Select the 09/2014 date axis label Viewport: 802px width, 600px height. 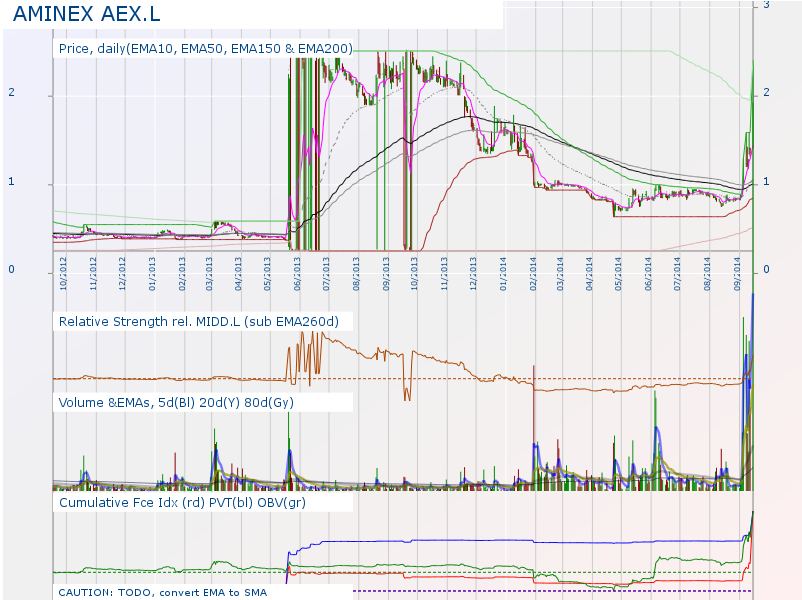coord(737,274)
